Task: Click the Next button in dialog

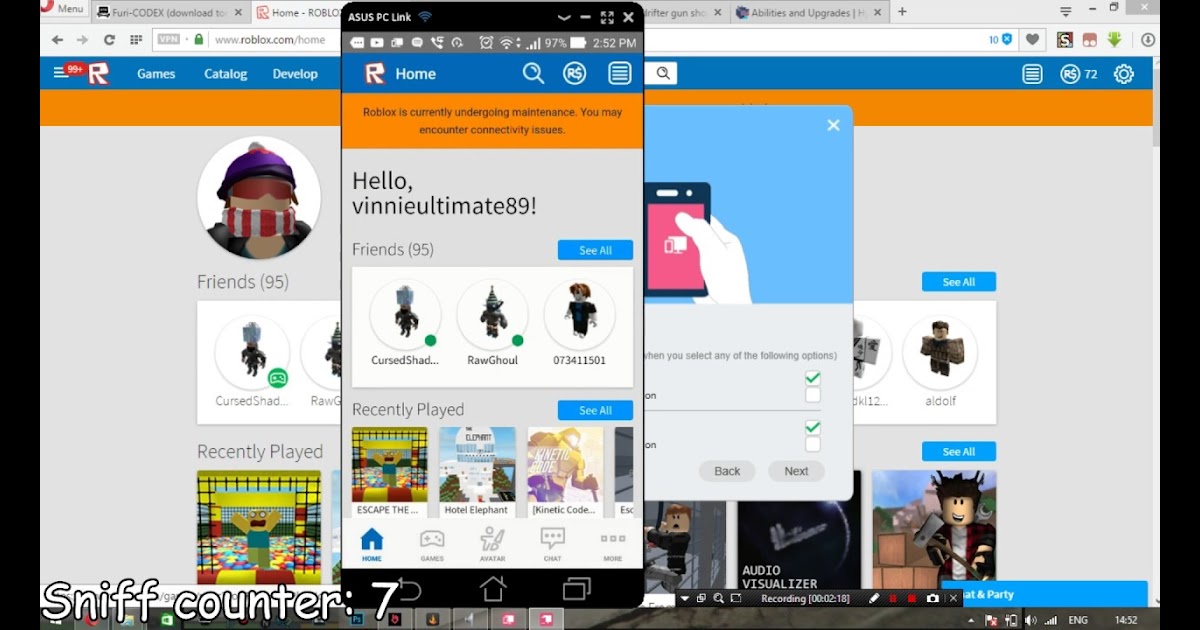Action: pyautogui.click(x=796, y=471)
